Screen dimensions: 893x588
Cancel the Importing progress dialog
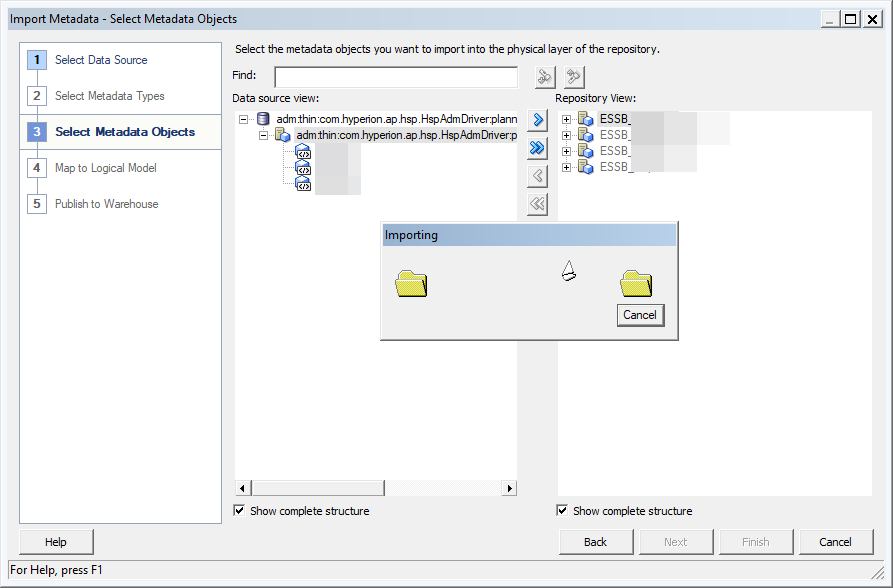pos(640,315)
